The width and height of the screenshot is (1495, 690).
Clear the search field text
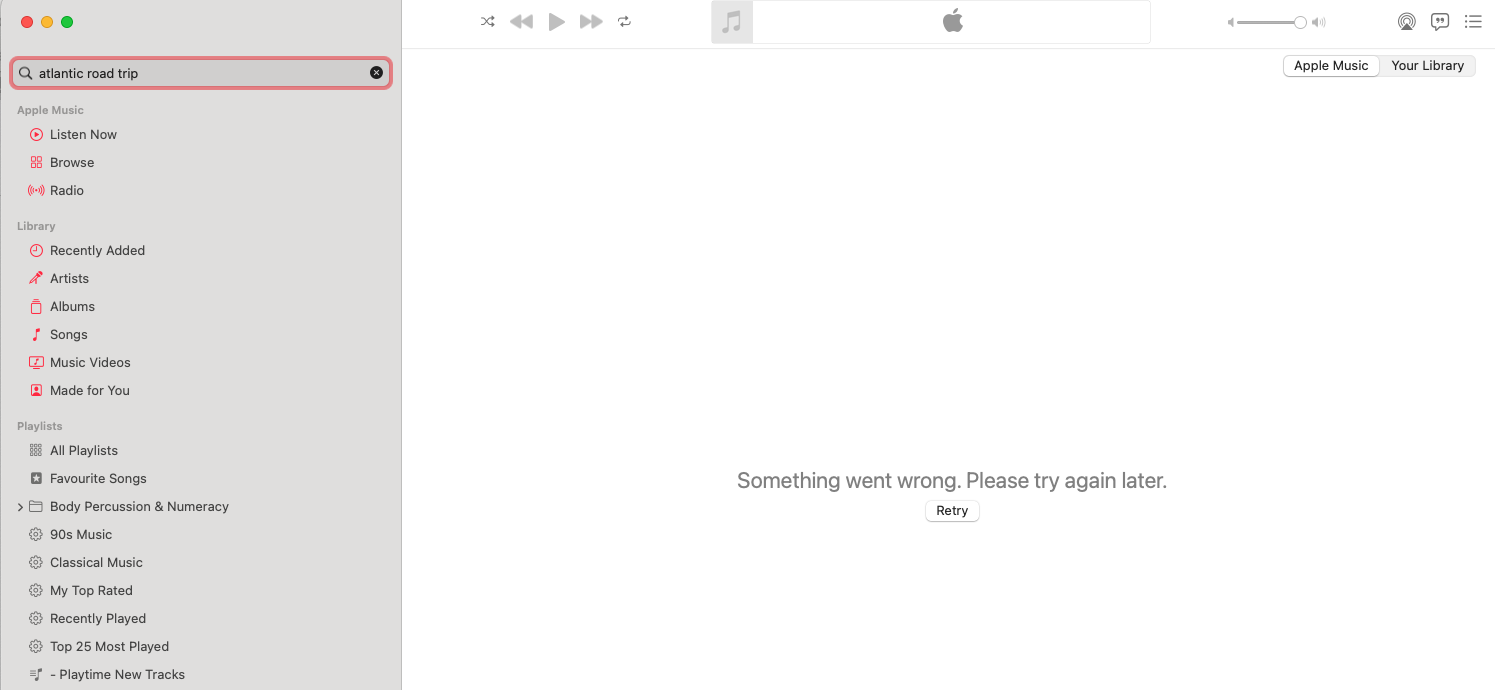(376, 73)
